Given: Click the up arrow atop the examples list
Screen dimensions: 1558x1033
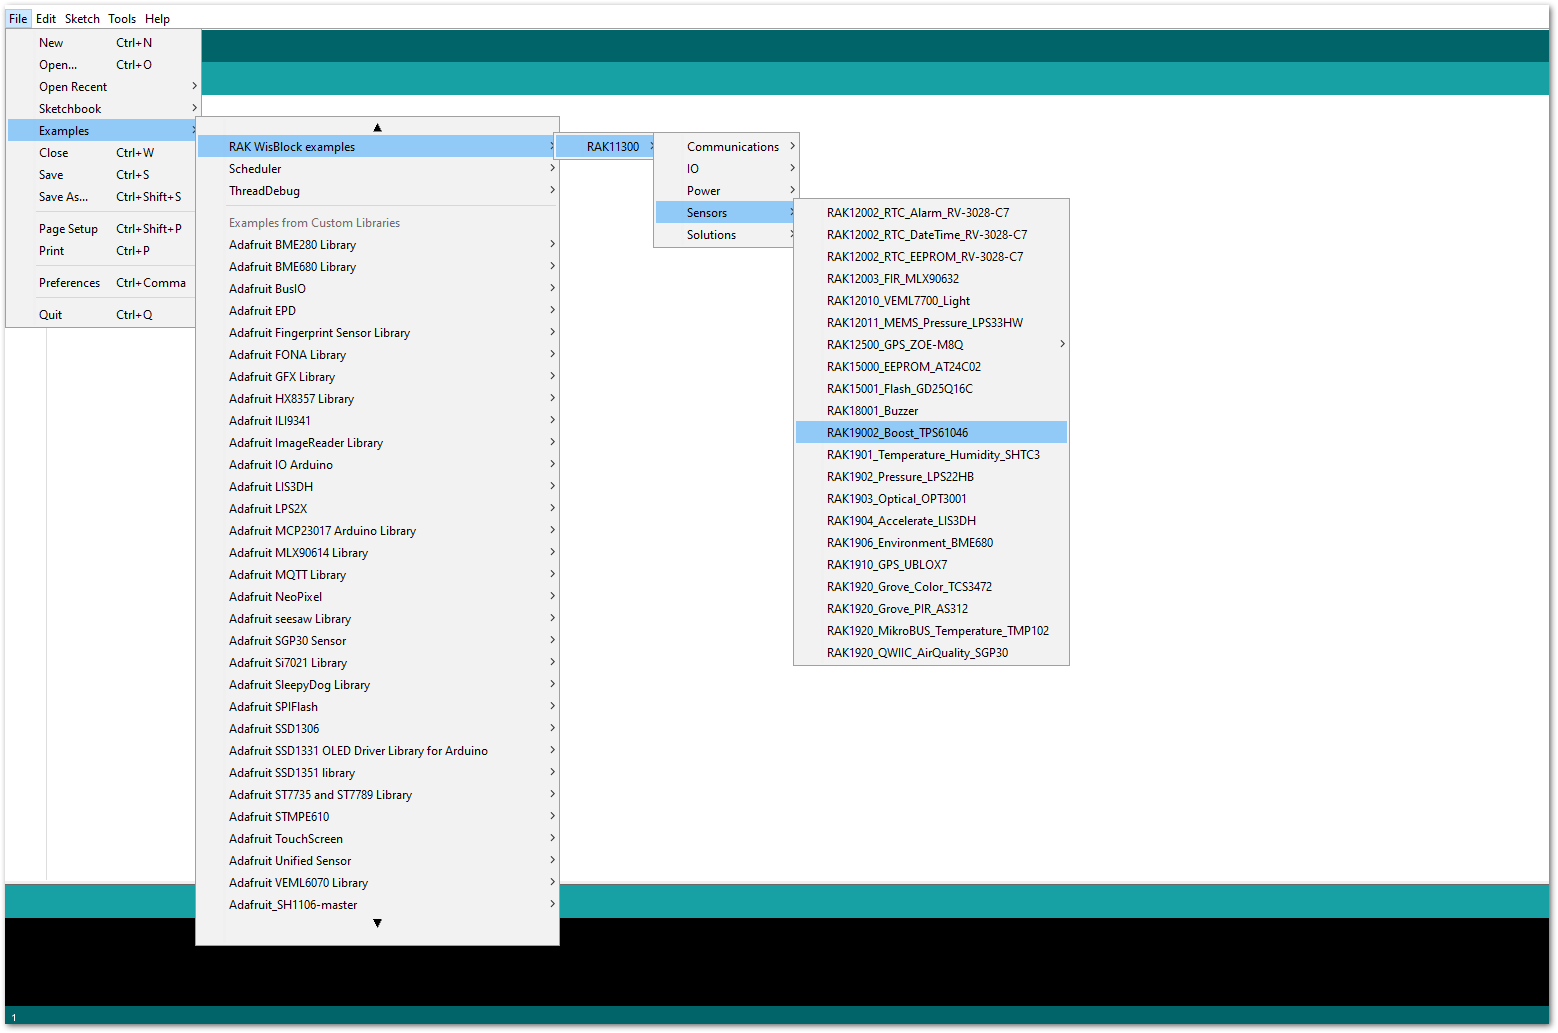Looking at the screenshot, I should 377,127.
